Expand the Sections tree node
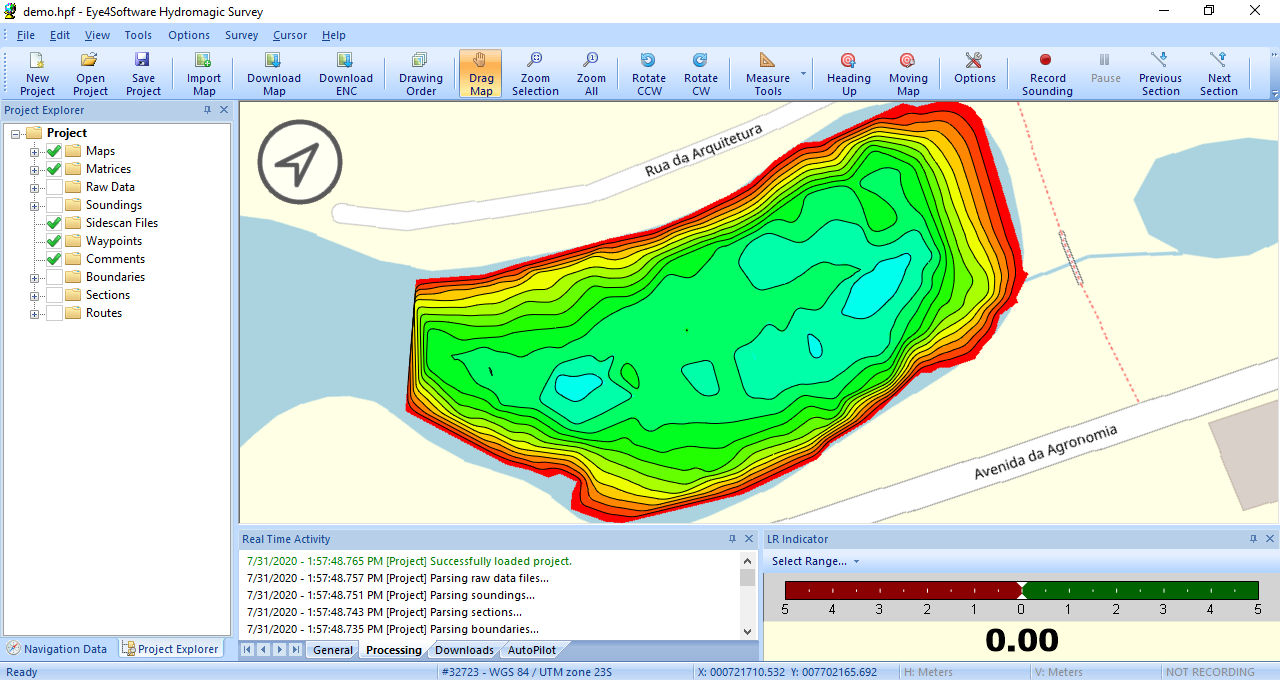The height and width of the screenshot is (680, 1280). [34, 296]
